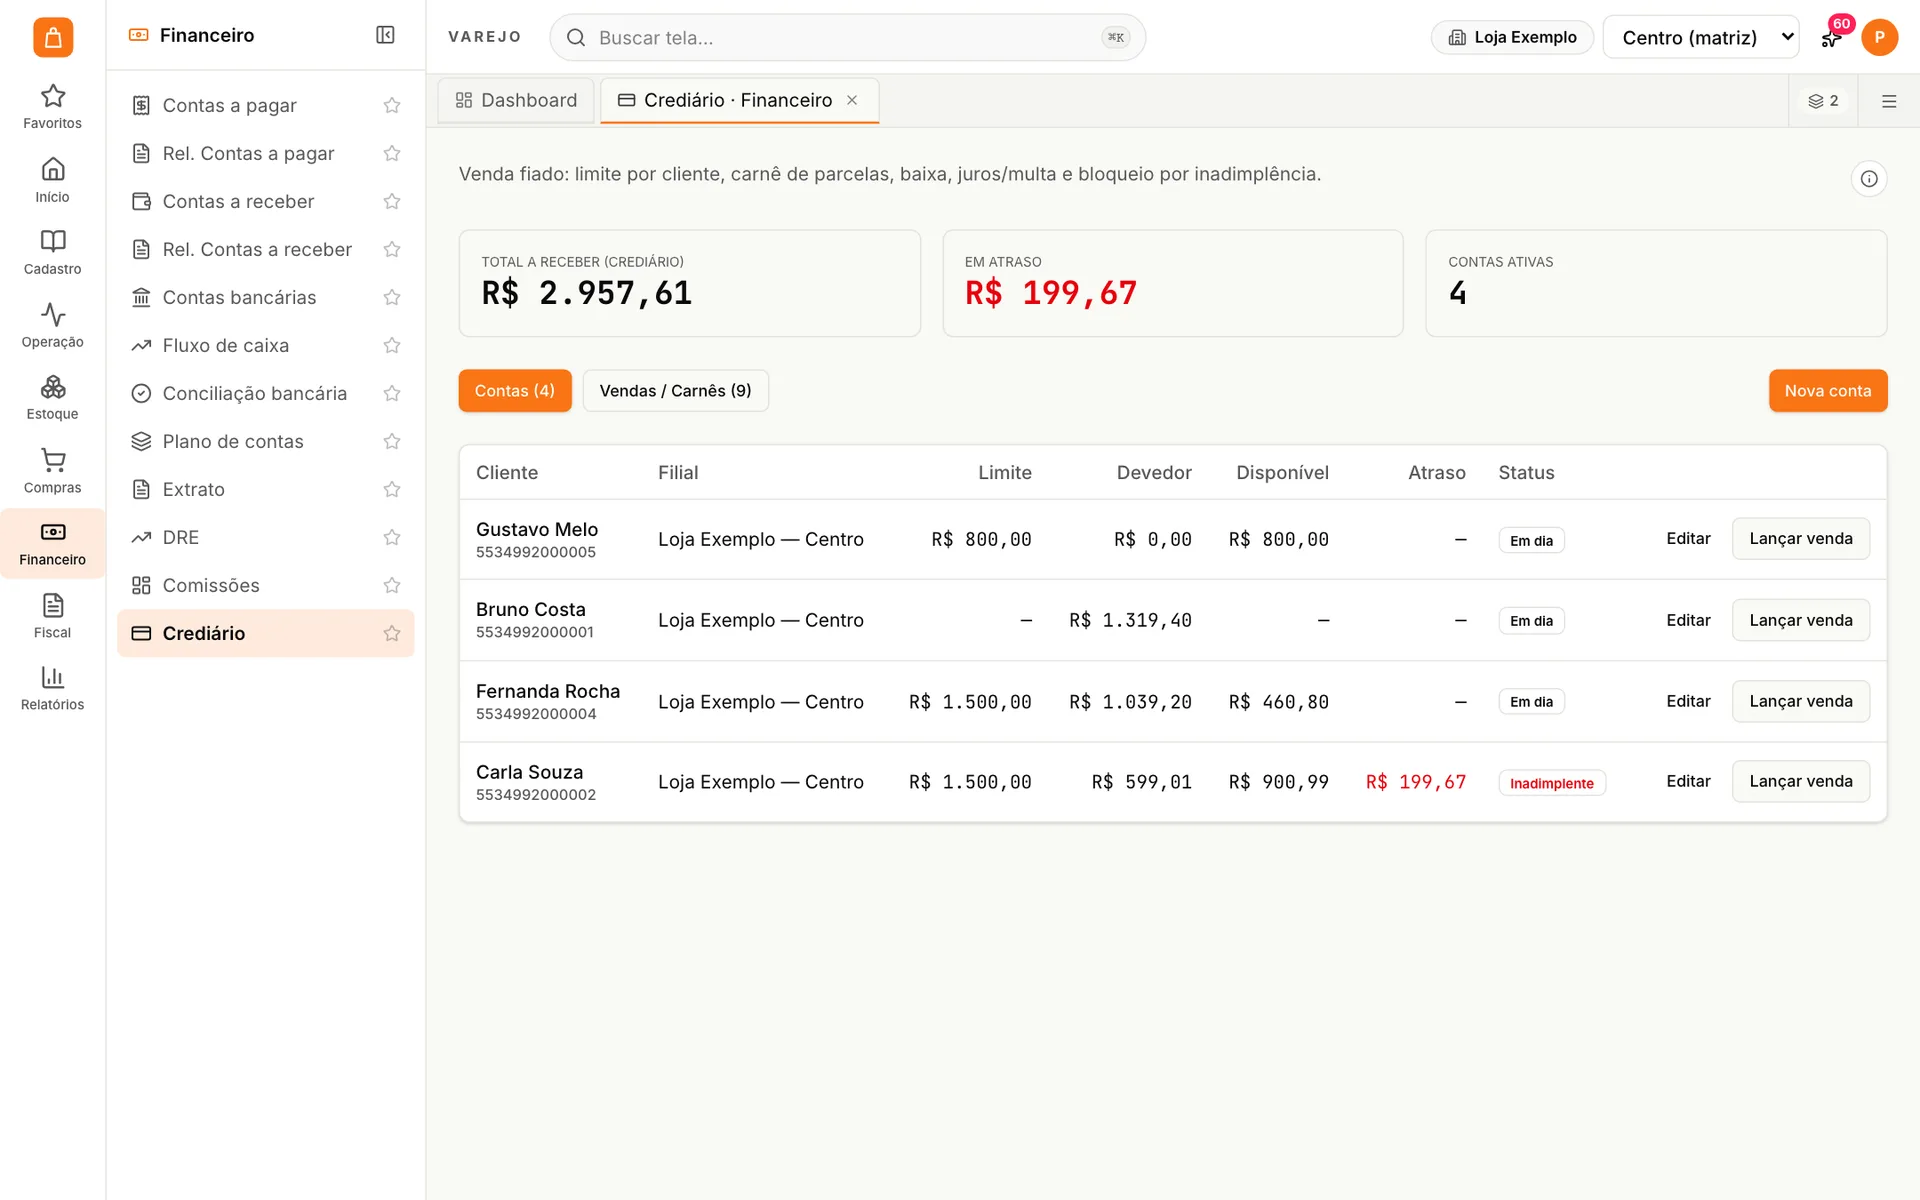The width and height of the screenshot is (1920, 1200).
Task: Open Contas bancárias in the sidebar
Action: tap(265, 297)
